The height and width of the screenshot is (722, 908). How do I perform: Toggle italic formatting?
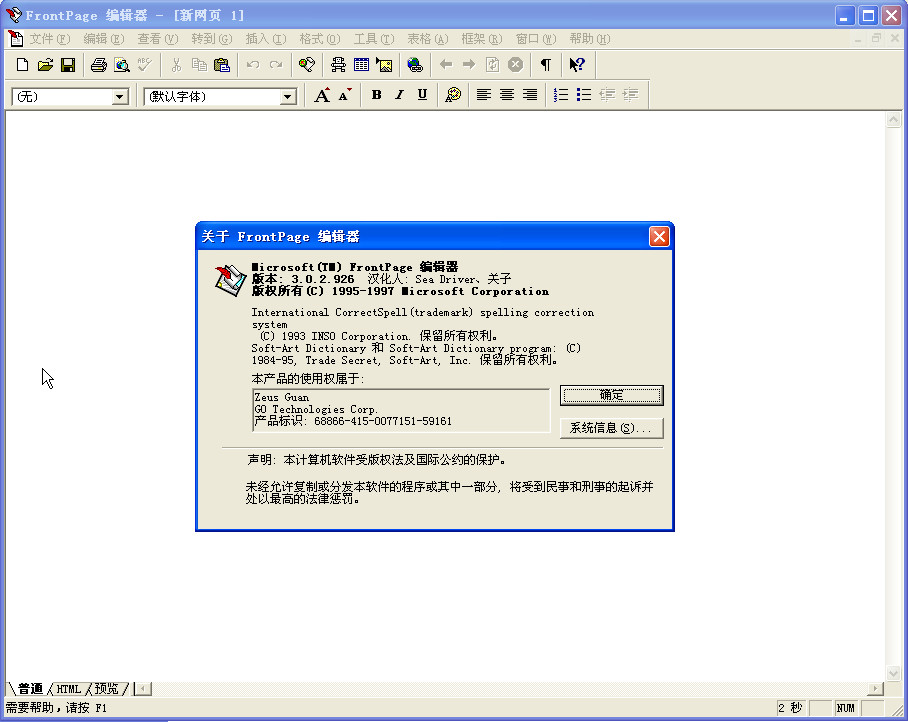point(399,95)
